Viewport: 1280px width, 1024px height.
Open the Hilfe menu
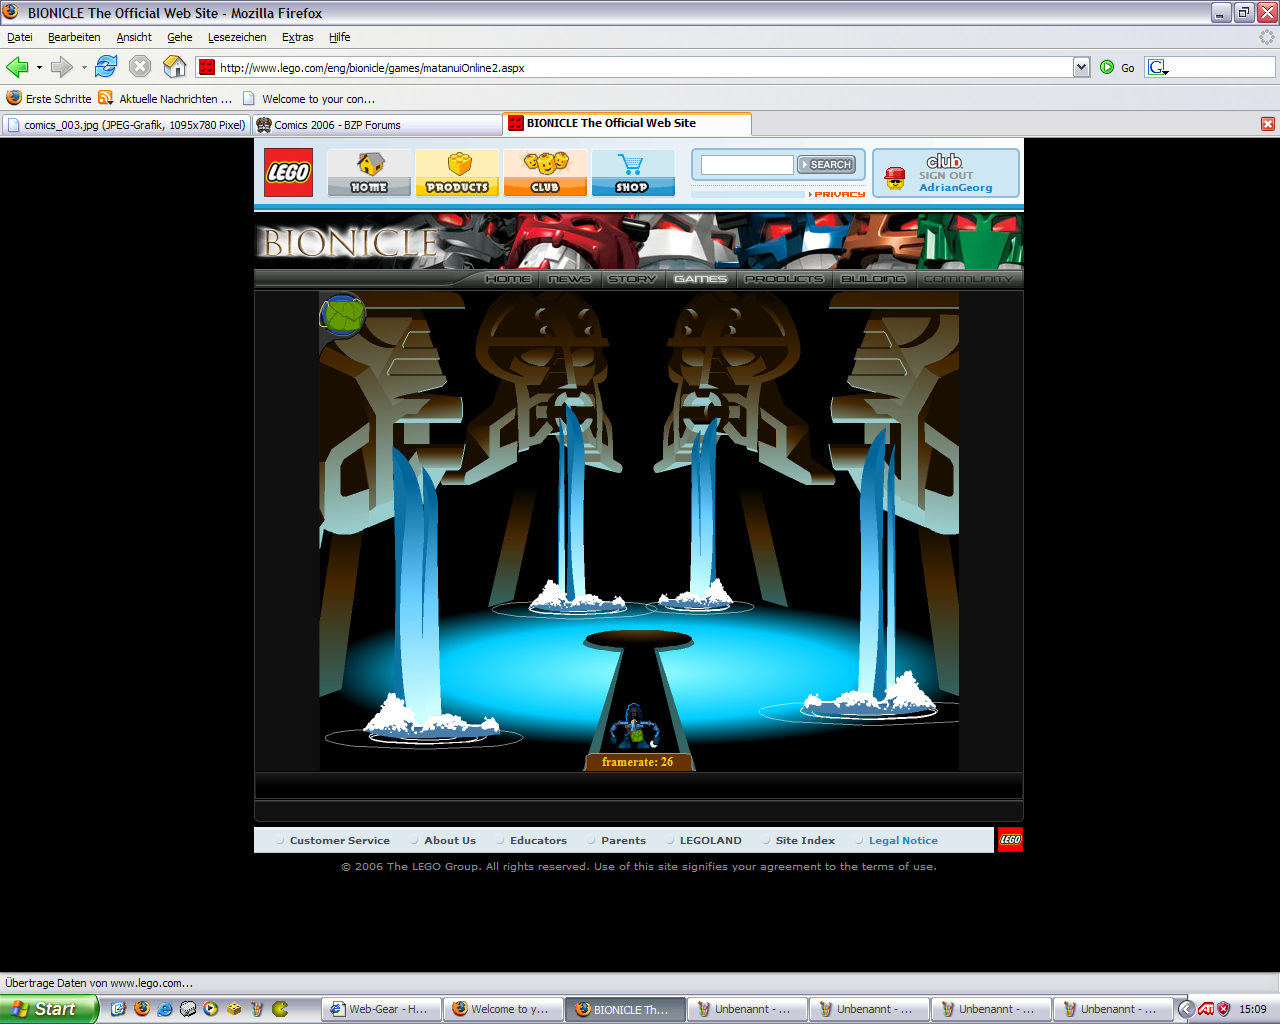click(x=340, y=37)
